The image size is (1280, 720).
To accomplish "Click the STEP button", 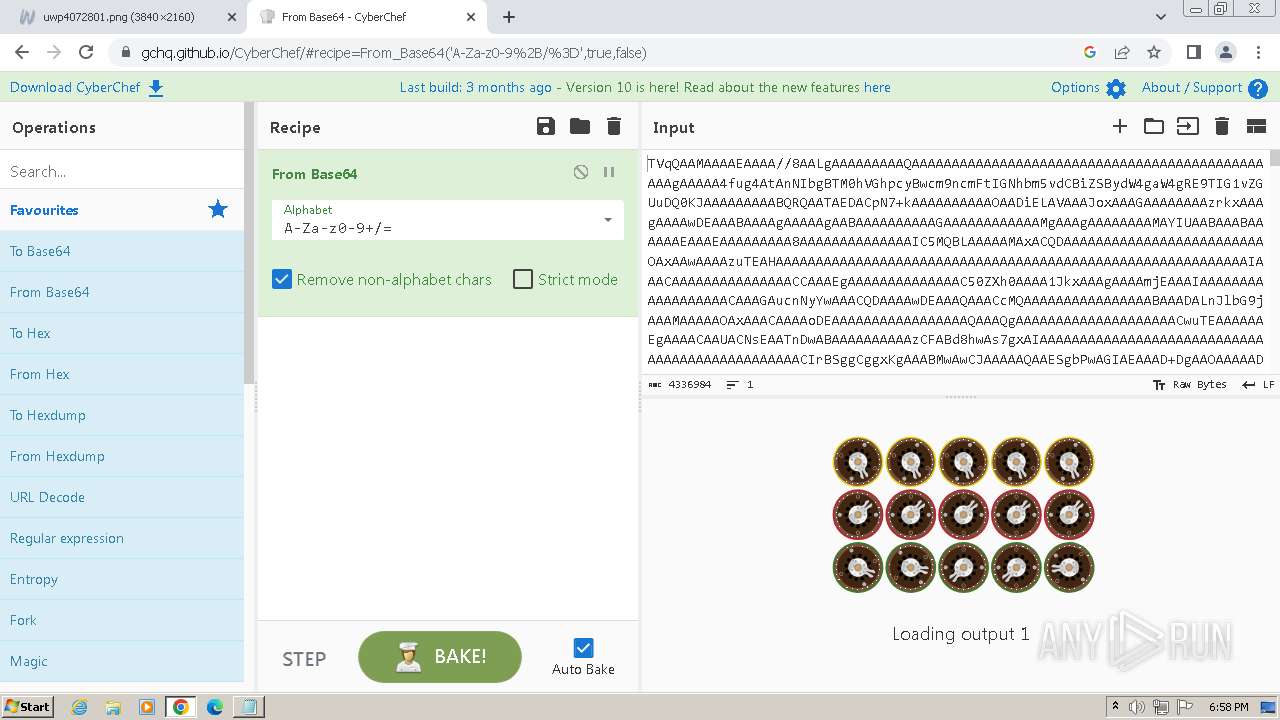I will click(x=304, y=658).
